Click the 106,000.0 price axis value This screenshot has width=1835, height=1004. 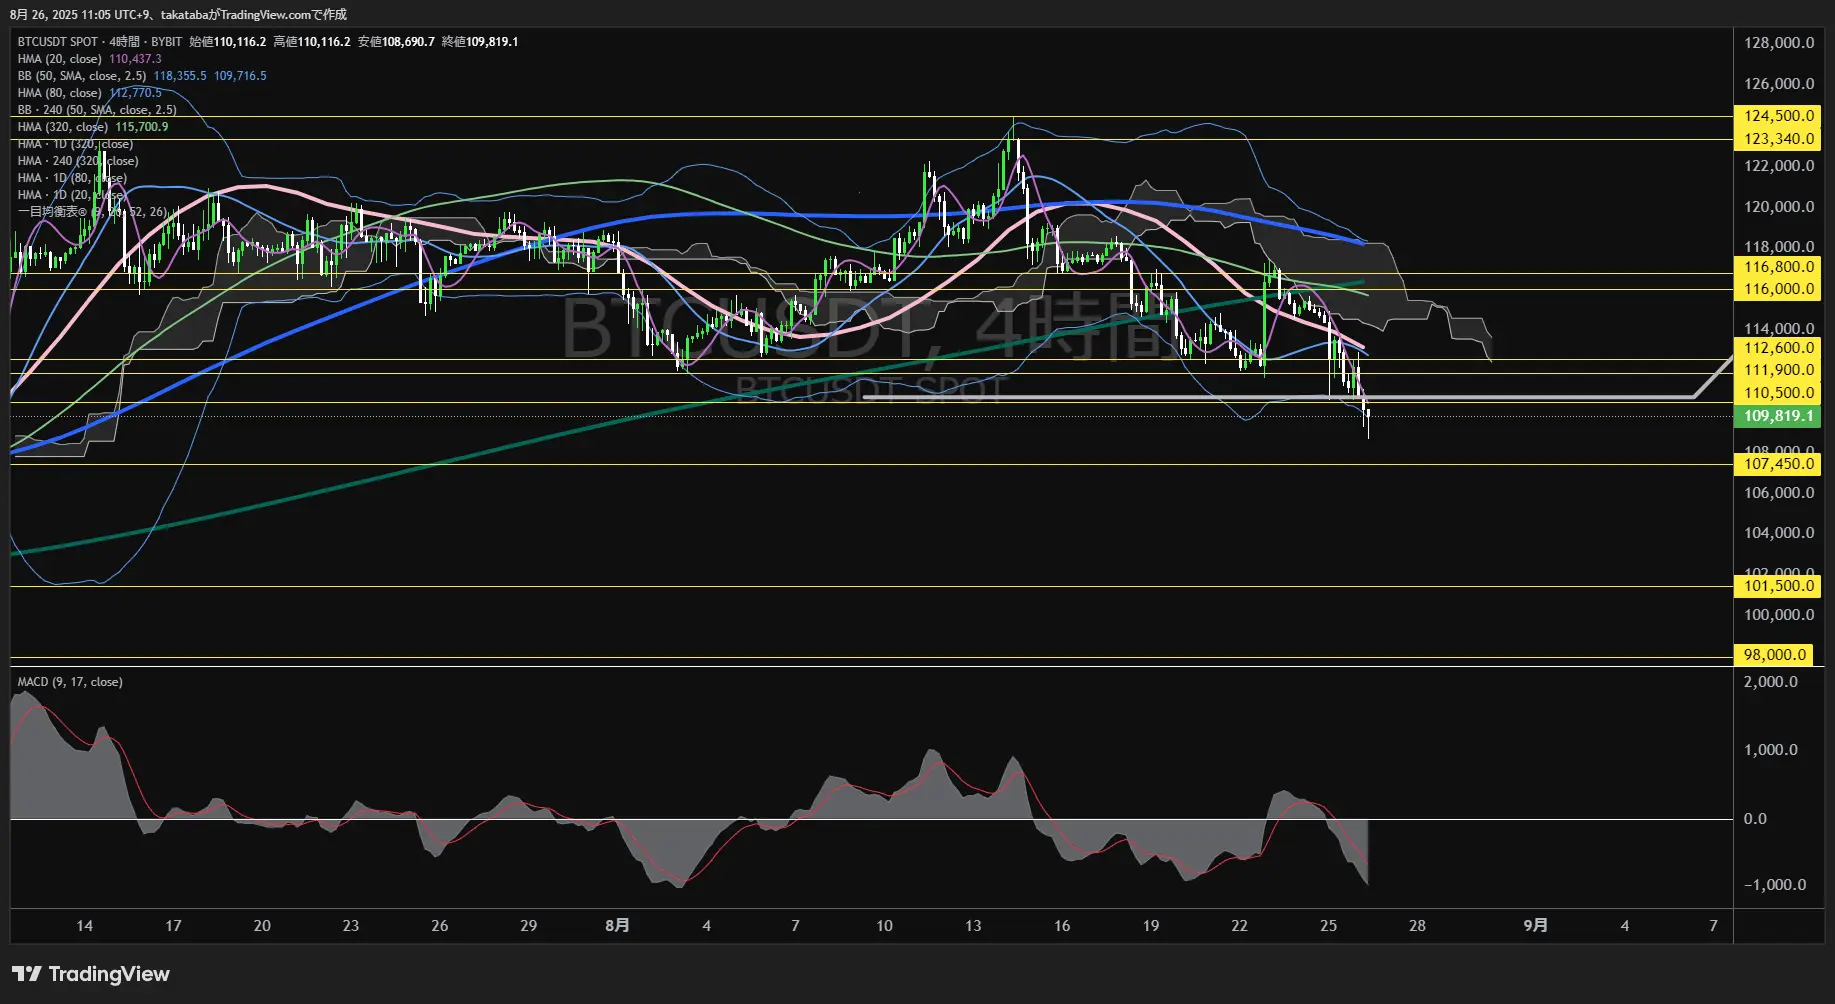(1779, 493)
